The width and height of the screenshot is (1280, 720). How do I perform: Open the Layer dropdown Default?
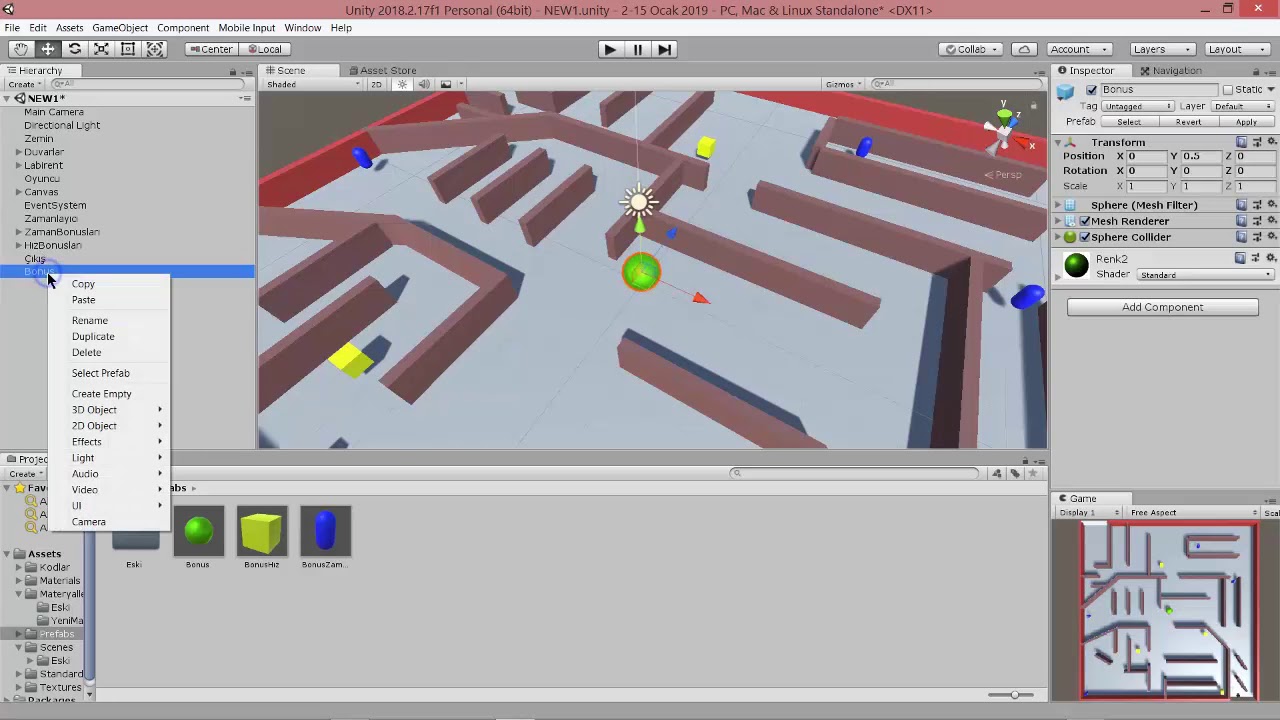[x=1242, y=106]
